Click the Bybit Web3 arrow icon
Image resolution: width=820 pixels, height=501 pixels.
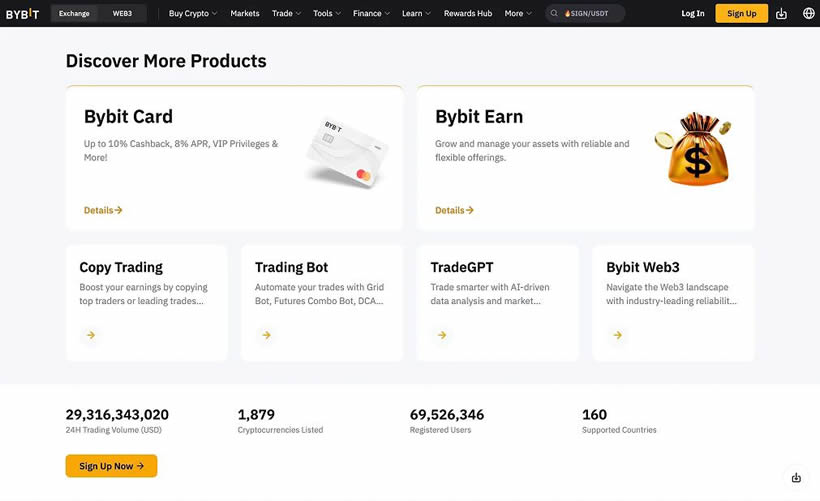coord(618,335)
